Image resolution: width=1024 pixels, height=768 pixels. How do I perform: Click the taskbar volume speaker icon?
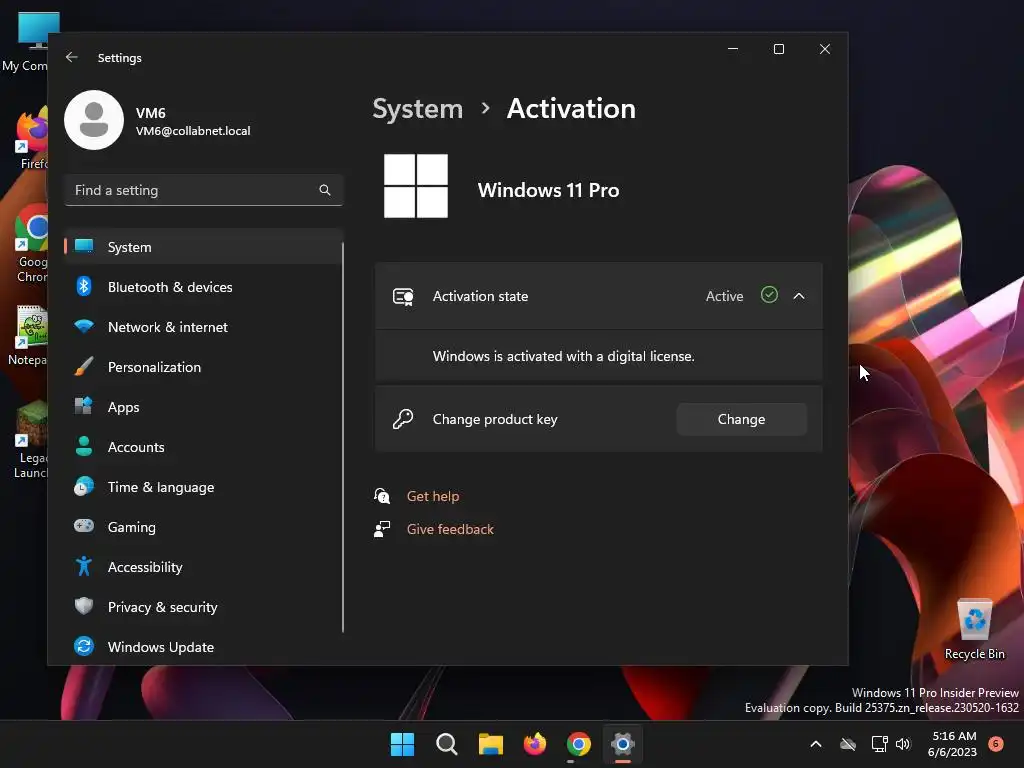point(903,744)
